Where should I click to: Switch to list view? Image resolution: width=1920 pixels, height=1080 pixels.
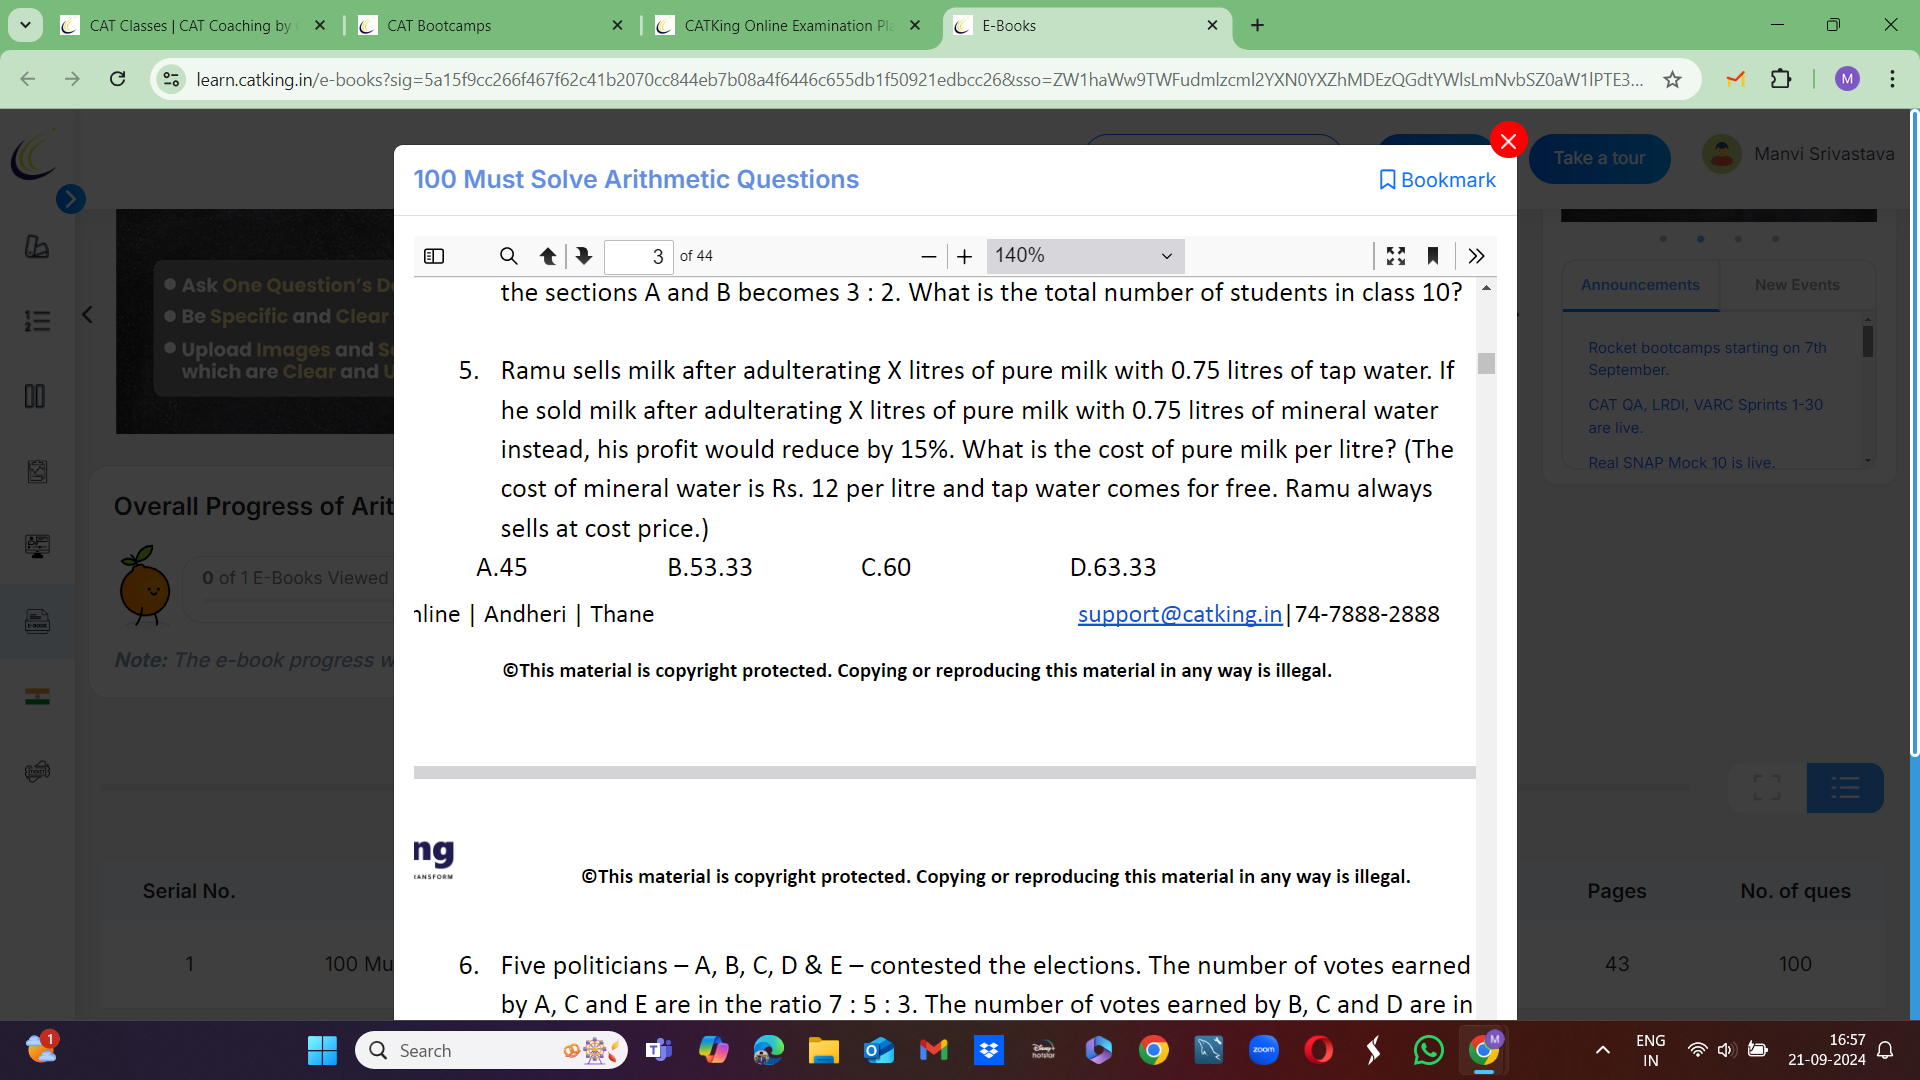1845,788
